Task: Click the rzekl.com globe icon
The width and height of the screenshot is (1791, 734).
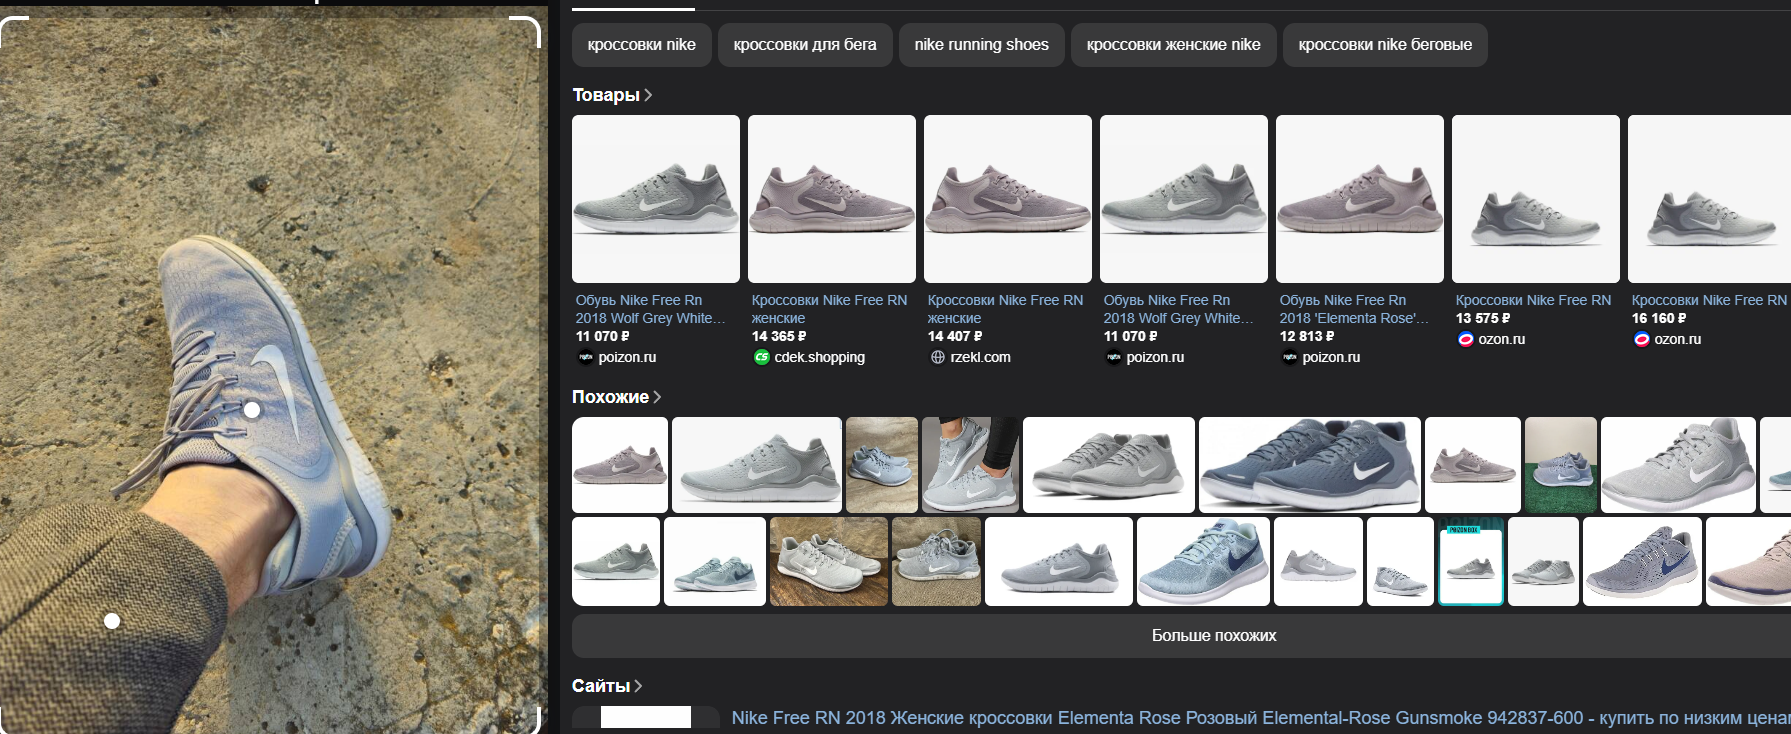Action: coord(937,357)
